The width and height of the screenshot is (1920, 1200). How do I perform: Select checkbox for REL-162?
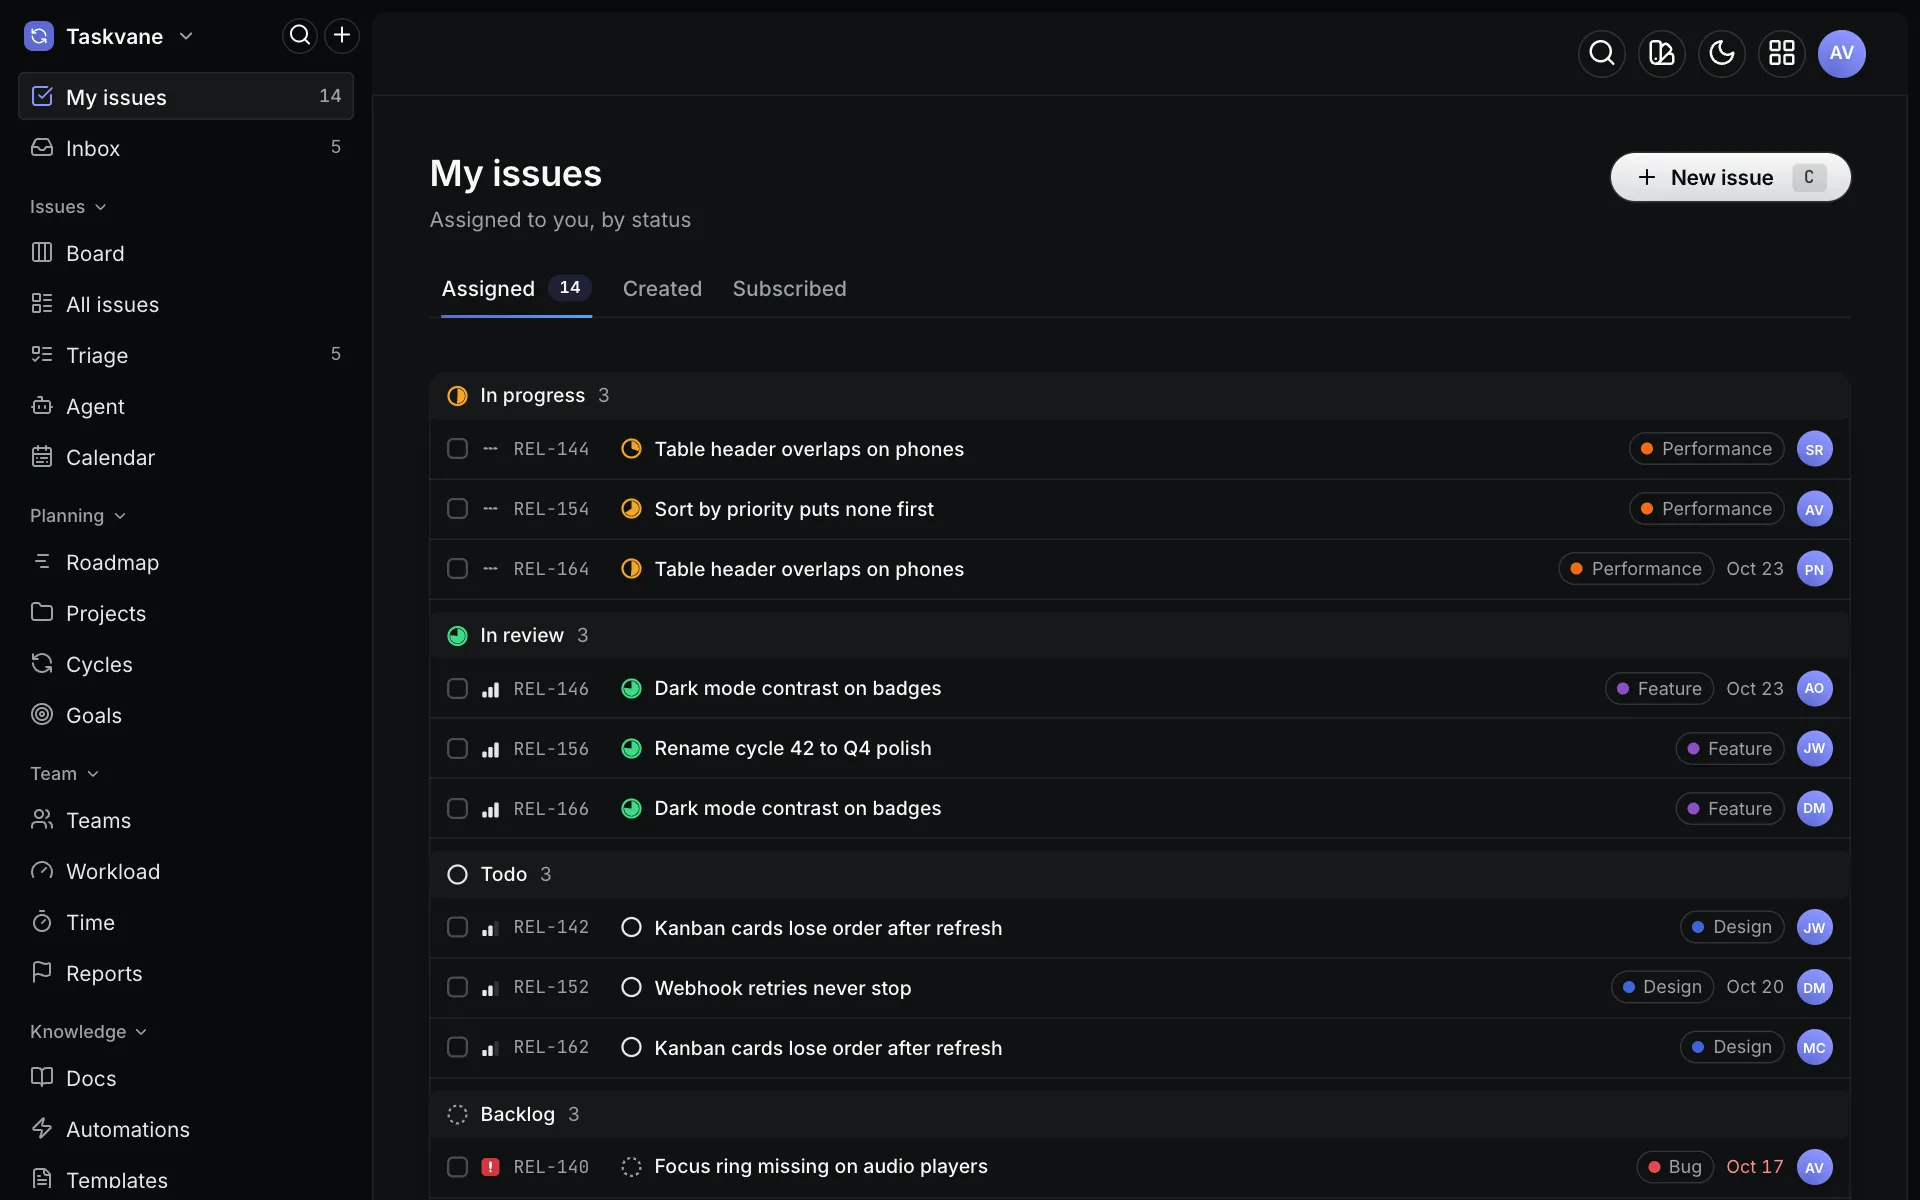tap(457, 1047)
